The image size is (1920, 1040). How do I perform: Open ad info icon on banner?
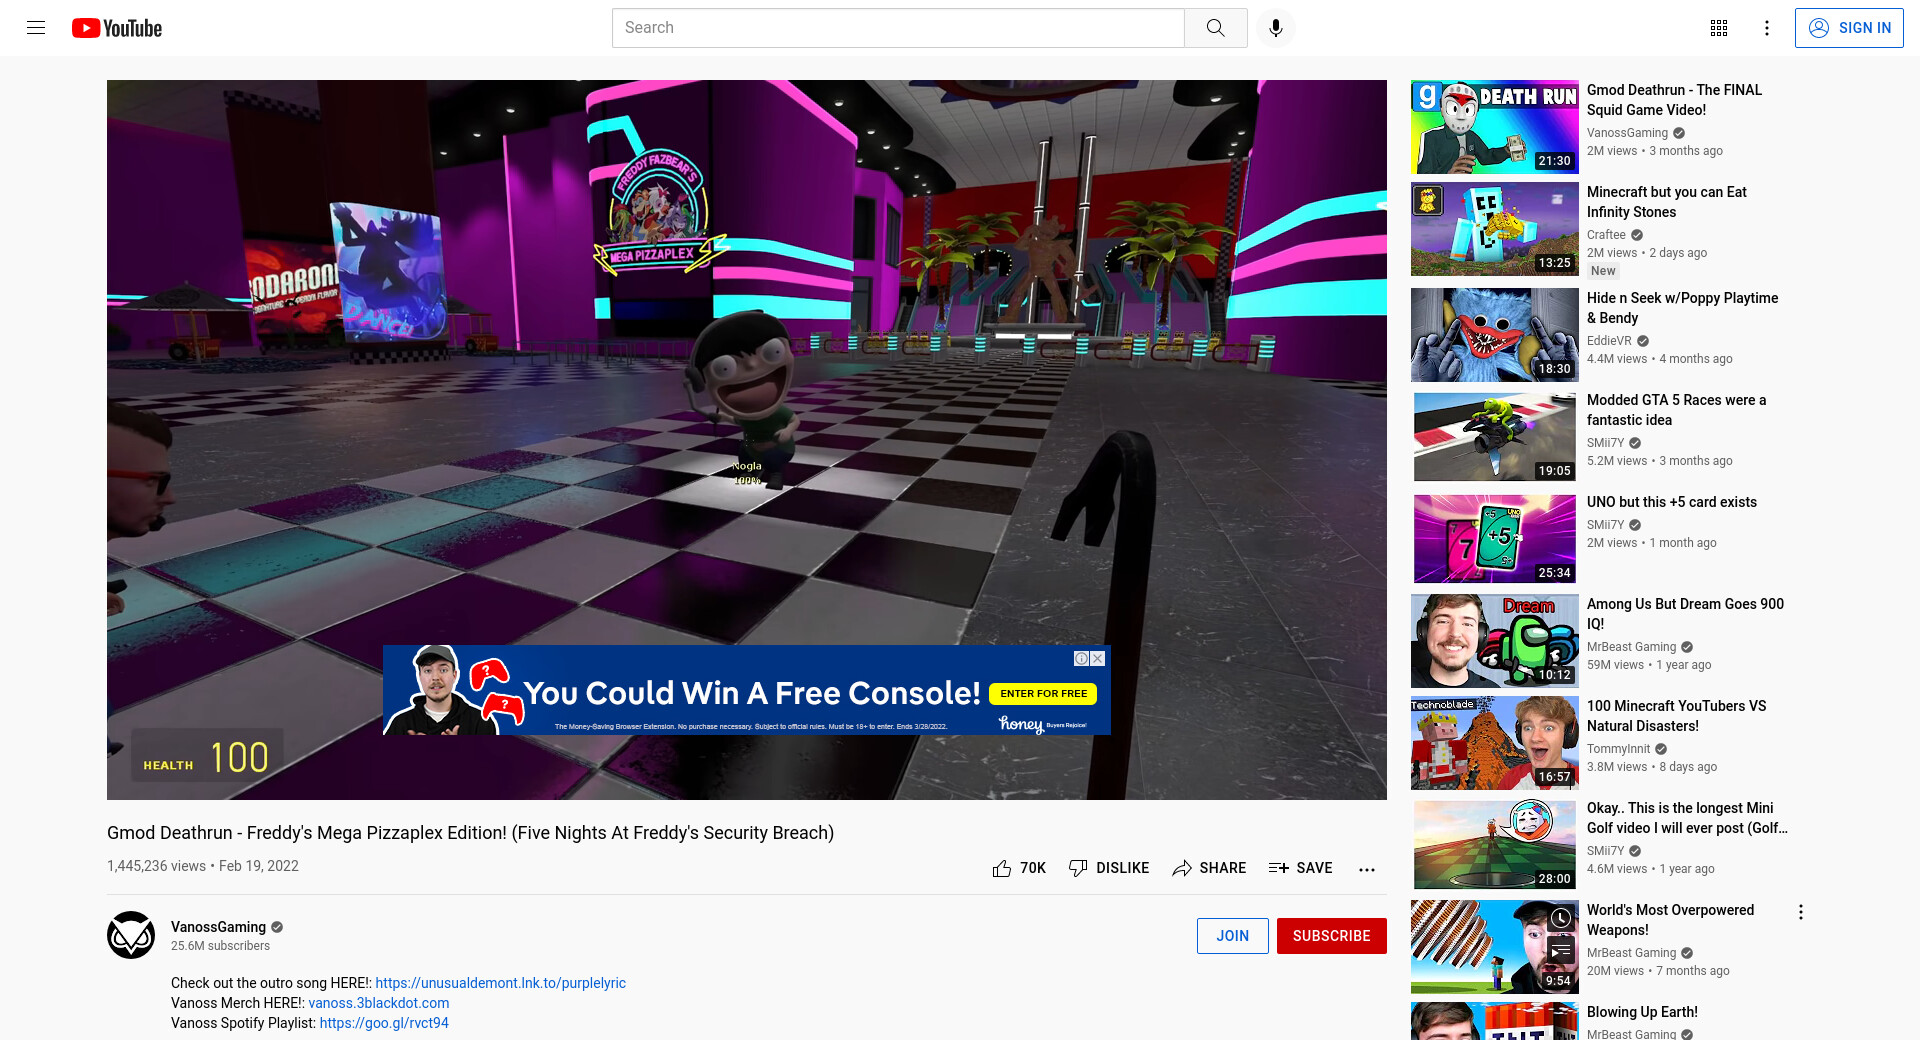(1081, 658)
